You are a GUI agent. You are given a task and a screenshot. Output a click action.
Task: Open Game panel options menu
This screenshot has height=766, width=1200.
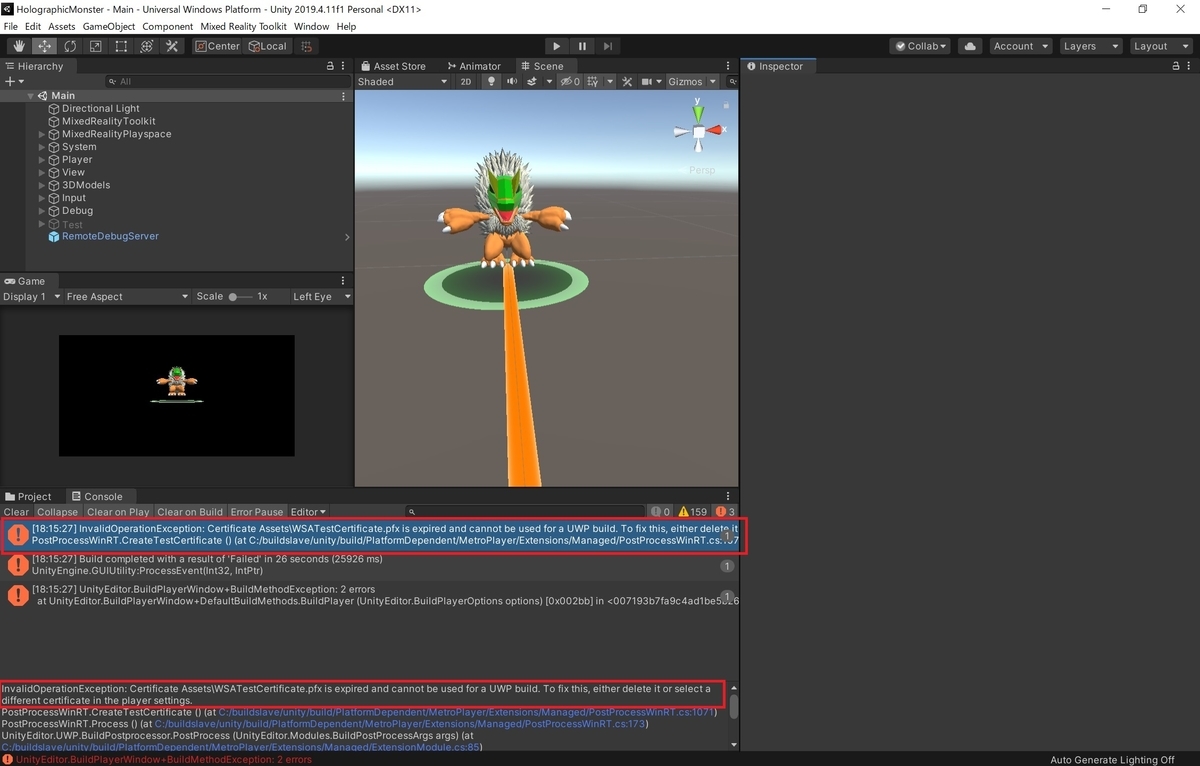[344, 281]
